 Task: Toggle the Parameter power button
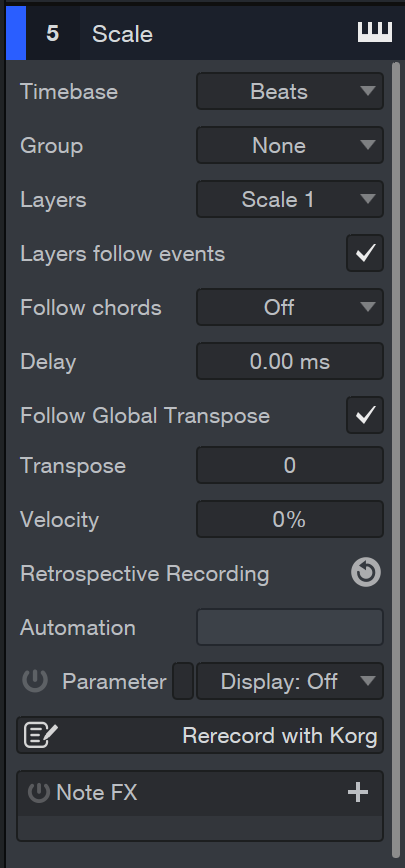click(35, 681)
